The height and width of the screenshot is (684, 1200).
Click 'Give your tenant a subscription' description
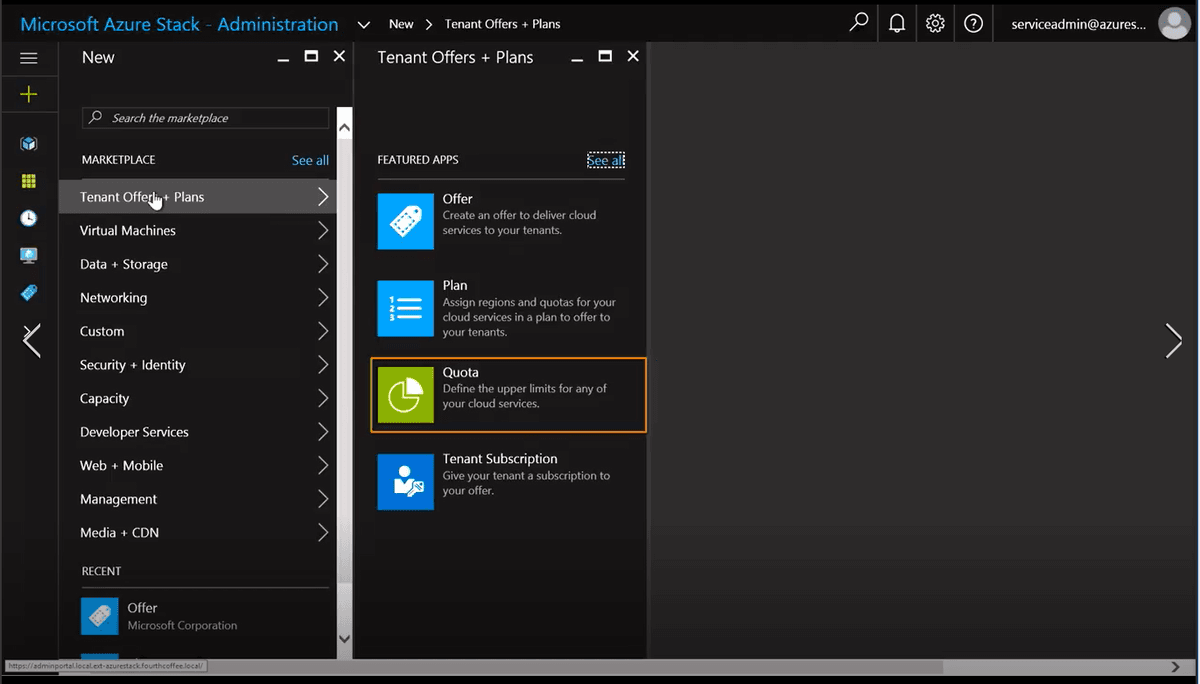point(526,483)
